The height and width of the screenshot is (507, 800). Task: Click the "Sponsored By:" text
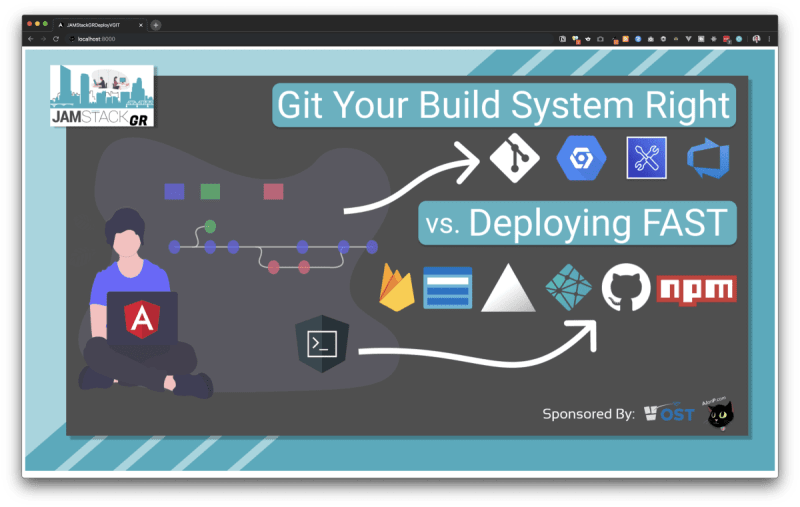pyautogui.click(x=589, y=414)
